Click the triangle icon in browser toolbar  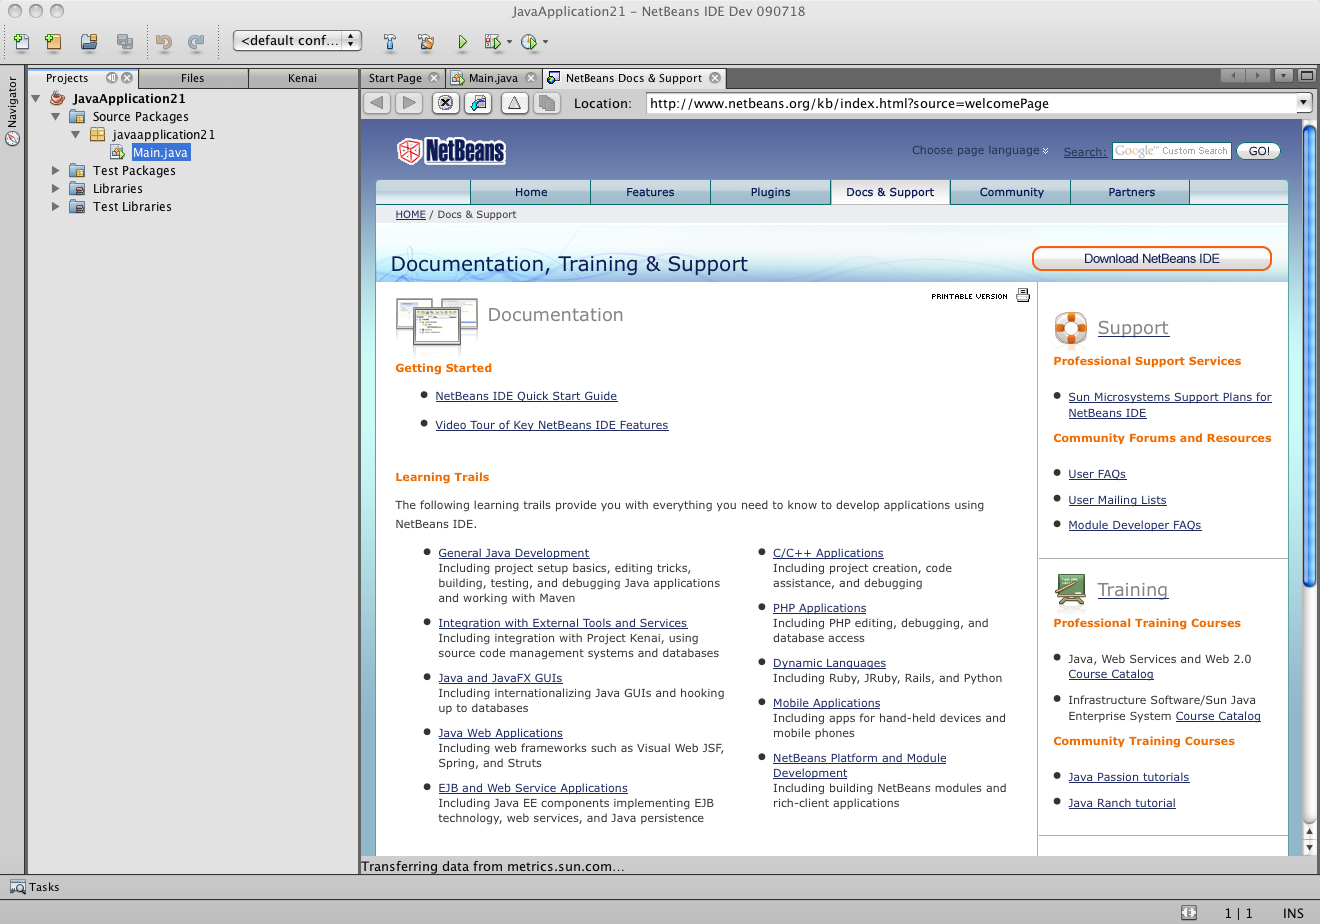[x=514, y=103]
